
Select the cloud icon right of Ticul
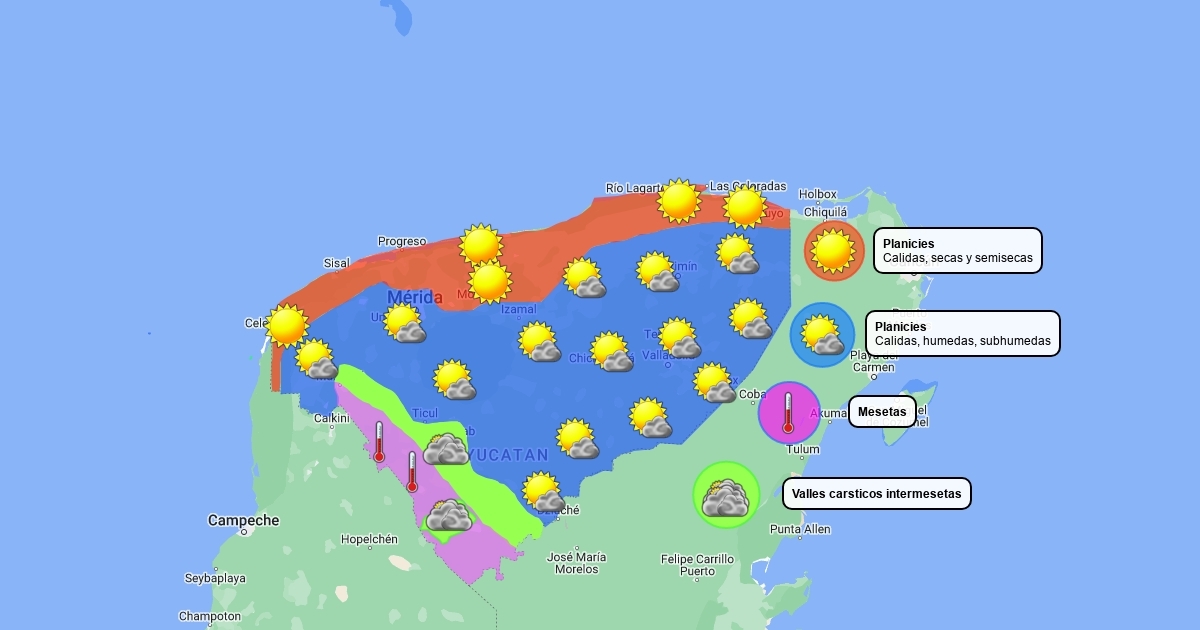click(x=446, y=449)
